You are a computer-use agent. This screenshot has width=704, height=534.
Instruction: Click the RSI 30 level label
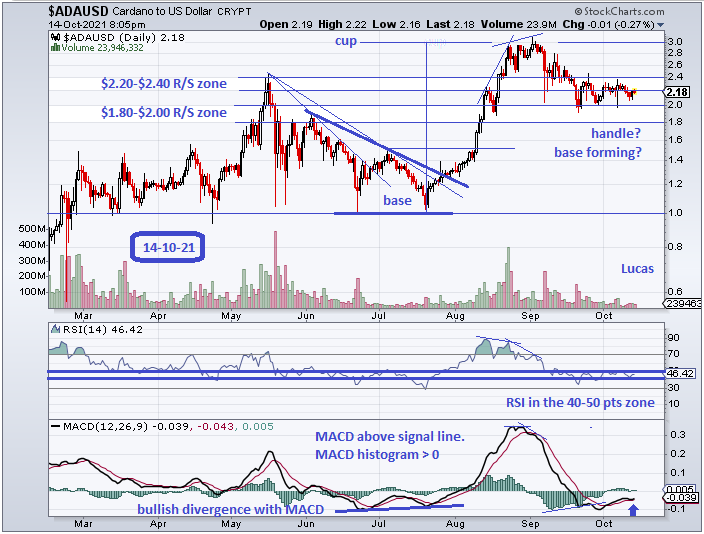(x=673, y=387)
